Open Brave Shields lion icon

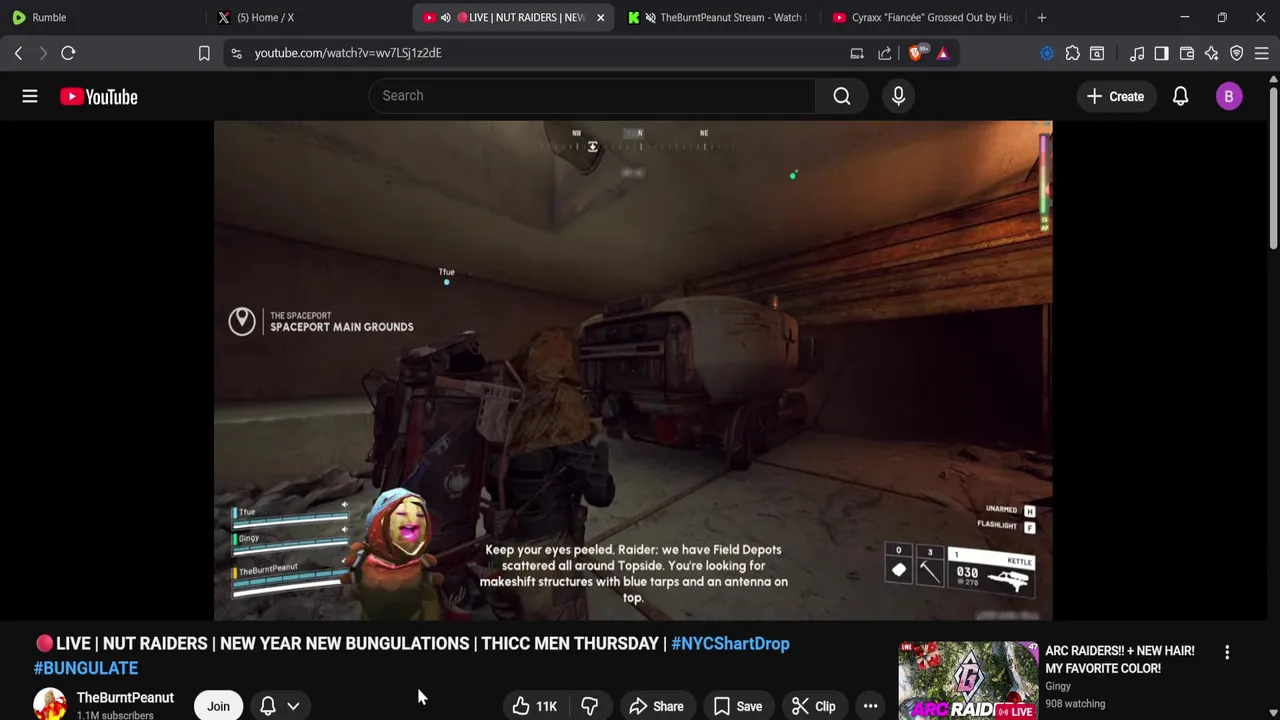pos(916,53)
